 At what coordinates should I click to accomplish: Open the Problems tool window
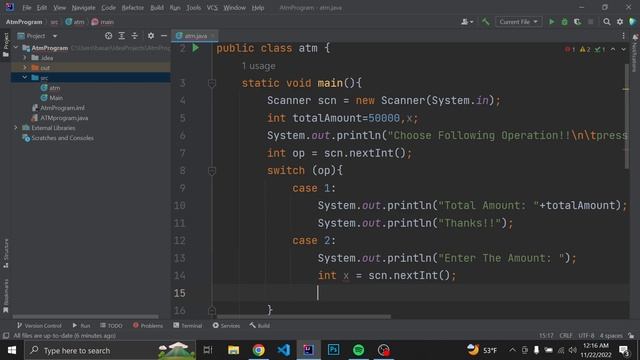[148, 325]
